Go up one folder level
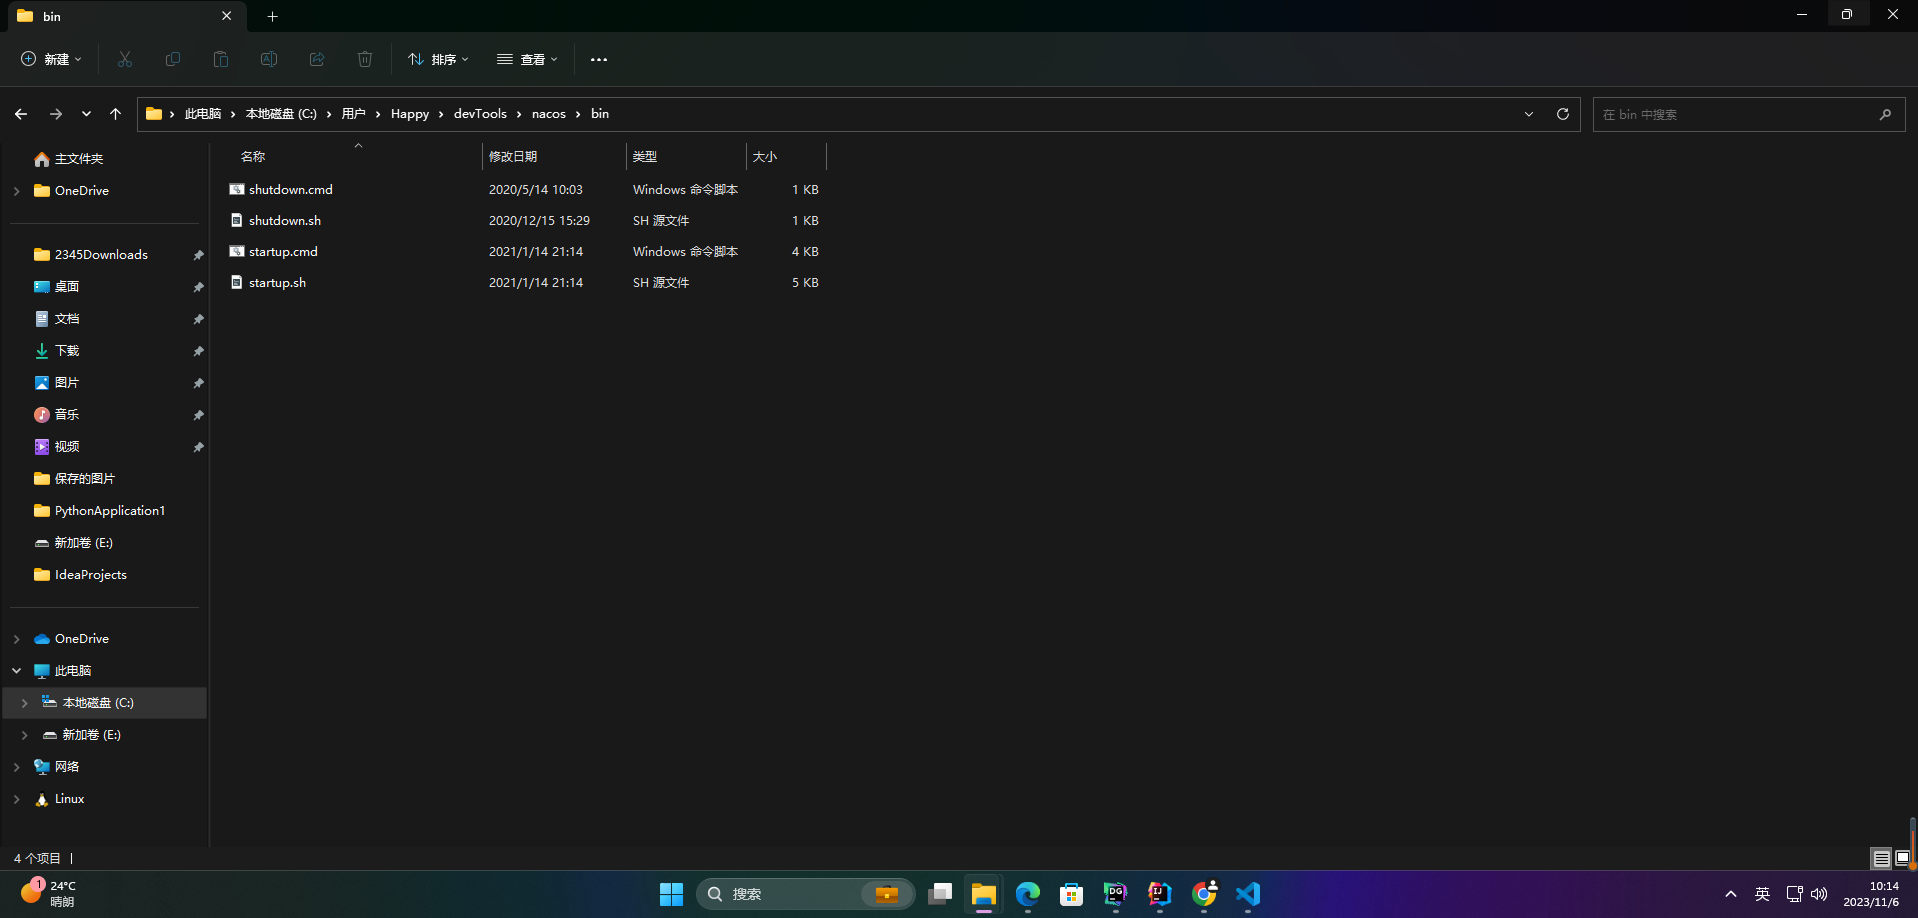Image resolution: width=1918 pixels, height=918 pixels. click(x=116, y=114)
